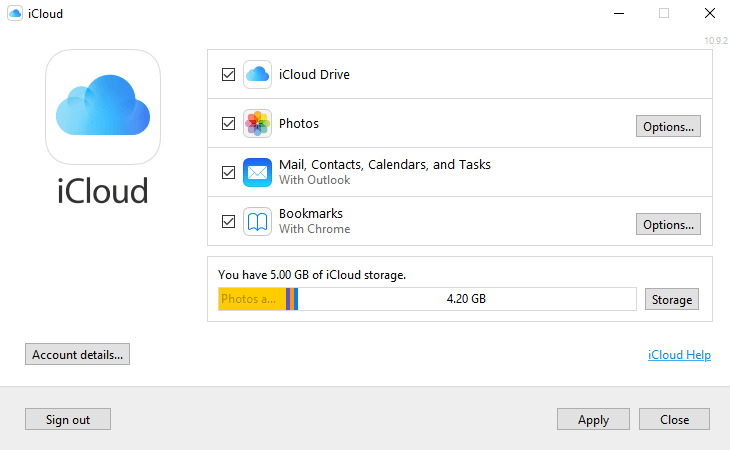Click the Close button at bottom
The image size is (730, 450).
[x=674, y=419]
